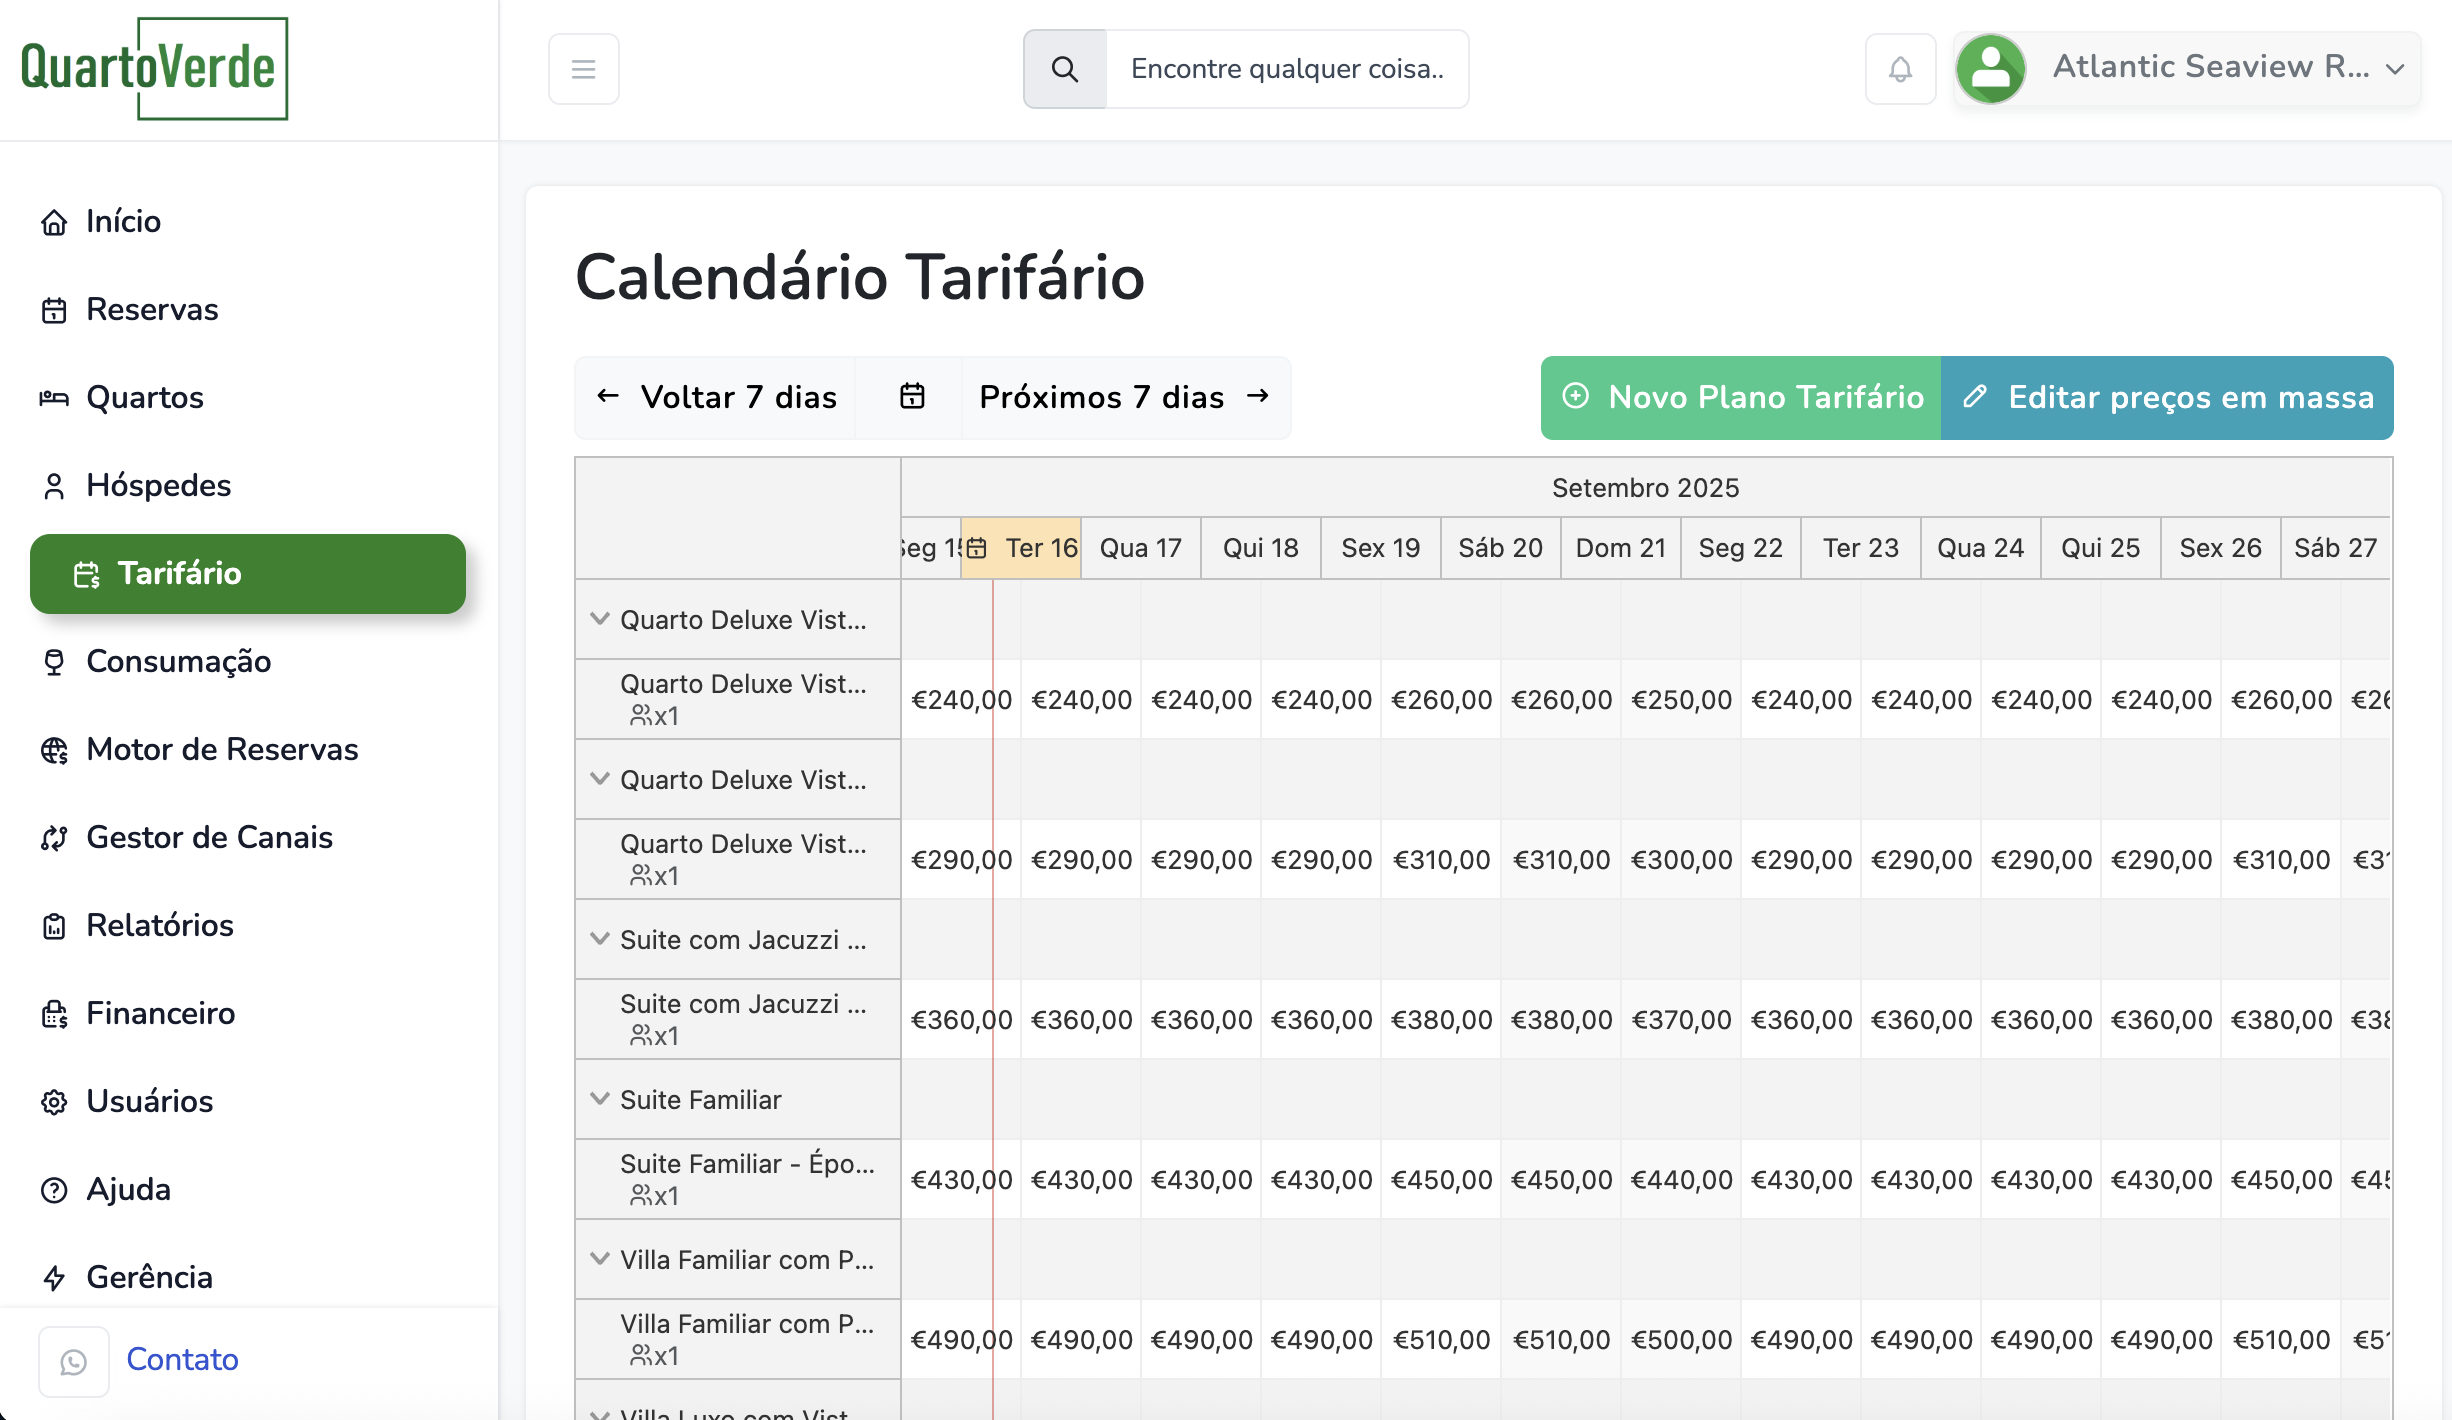Open the notifications bell
The height and width of the screenshot is (1420, 2452).
[1900, 69]
